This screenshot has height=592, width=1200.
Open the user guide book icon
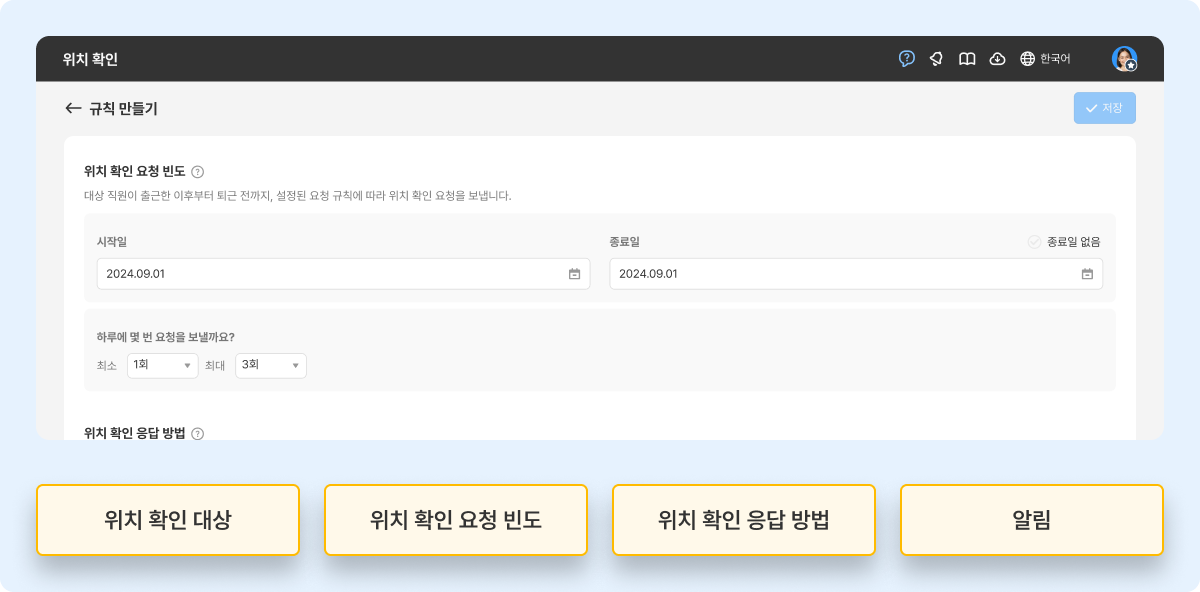[x=967, y=59]
